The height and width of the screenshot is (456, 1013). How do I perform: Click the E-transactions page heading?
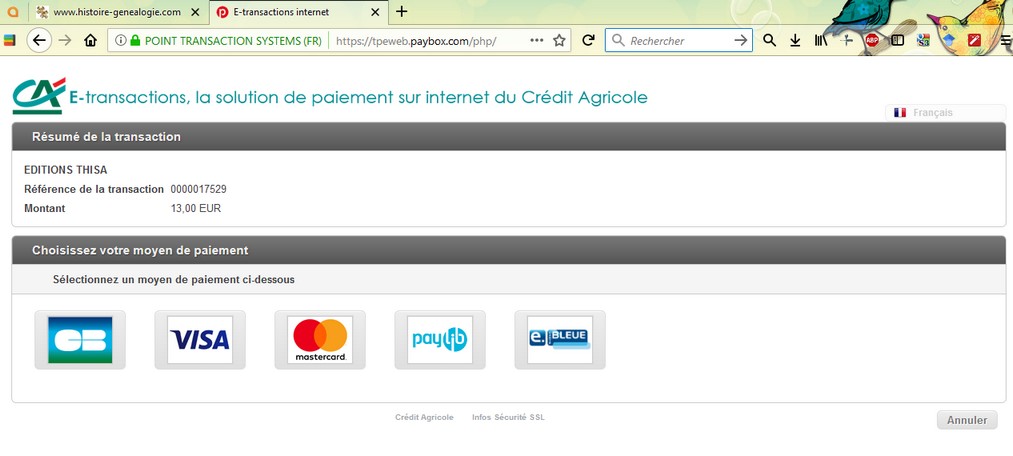click(358, 98)
